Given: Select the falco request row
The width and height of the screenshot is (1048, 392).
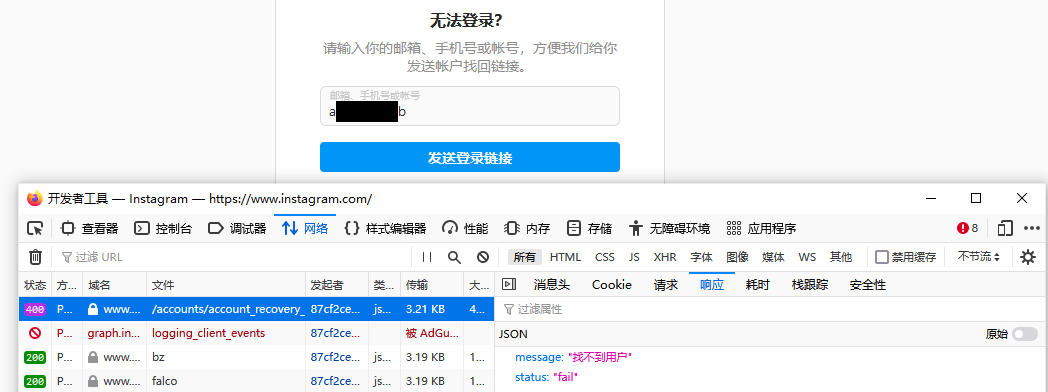Looking at the screenshot, I should coord(257,381).
